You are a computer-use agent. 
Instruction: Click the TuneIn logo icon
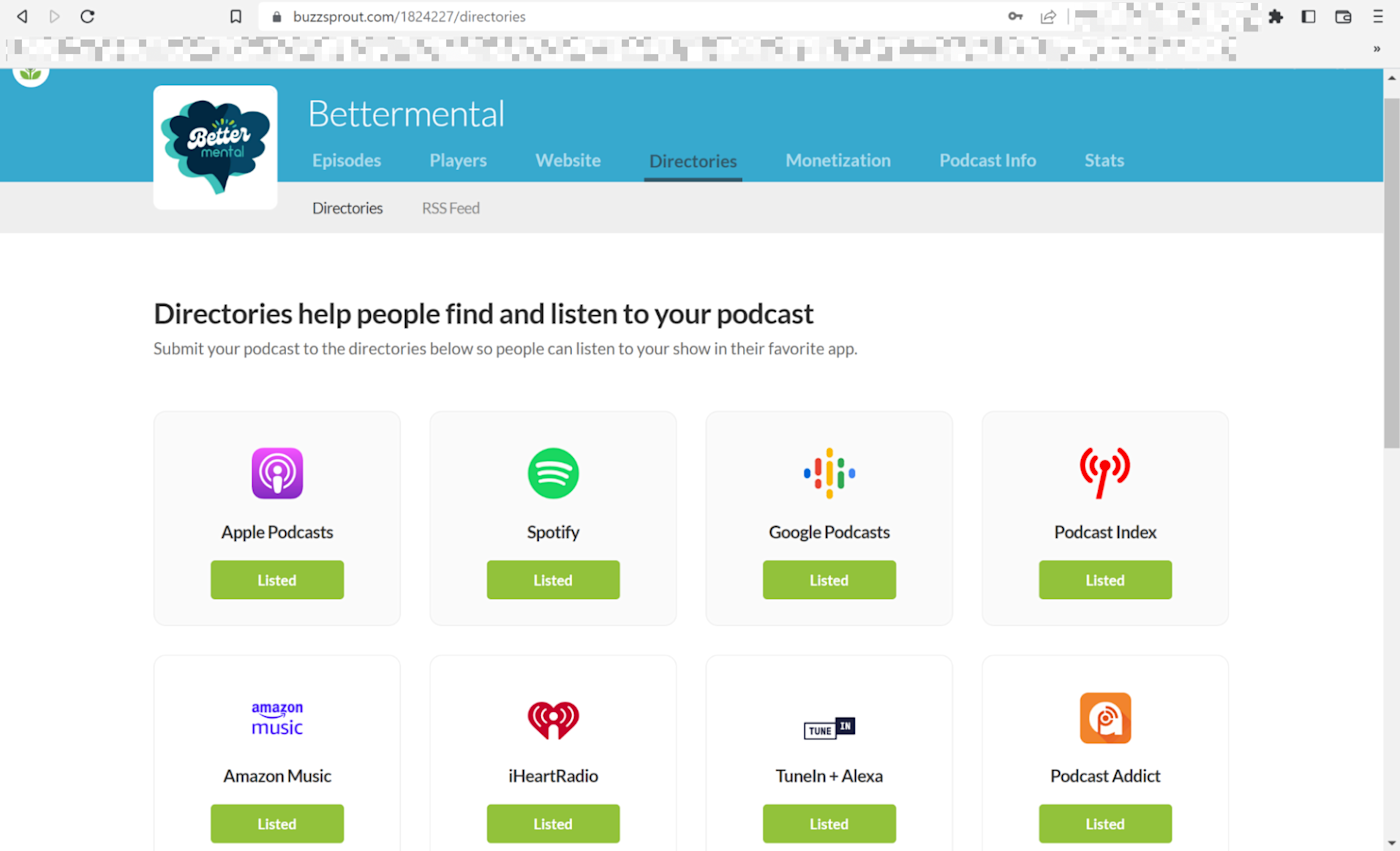[x=829, y=728]
